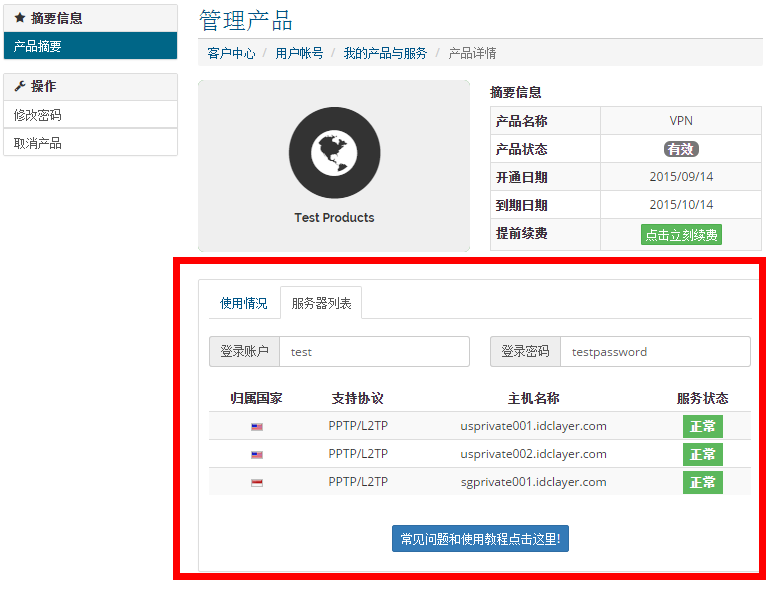Open 我的产品与服务 breadcrumb link
Image resolution: width=767 pixels, height=592 pixels.
385,53
